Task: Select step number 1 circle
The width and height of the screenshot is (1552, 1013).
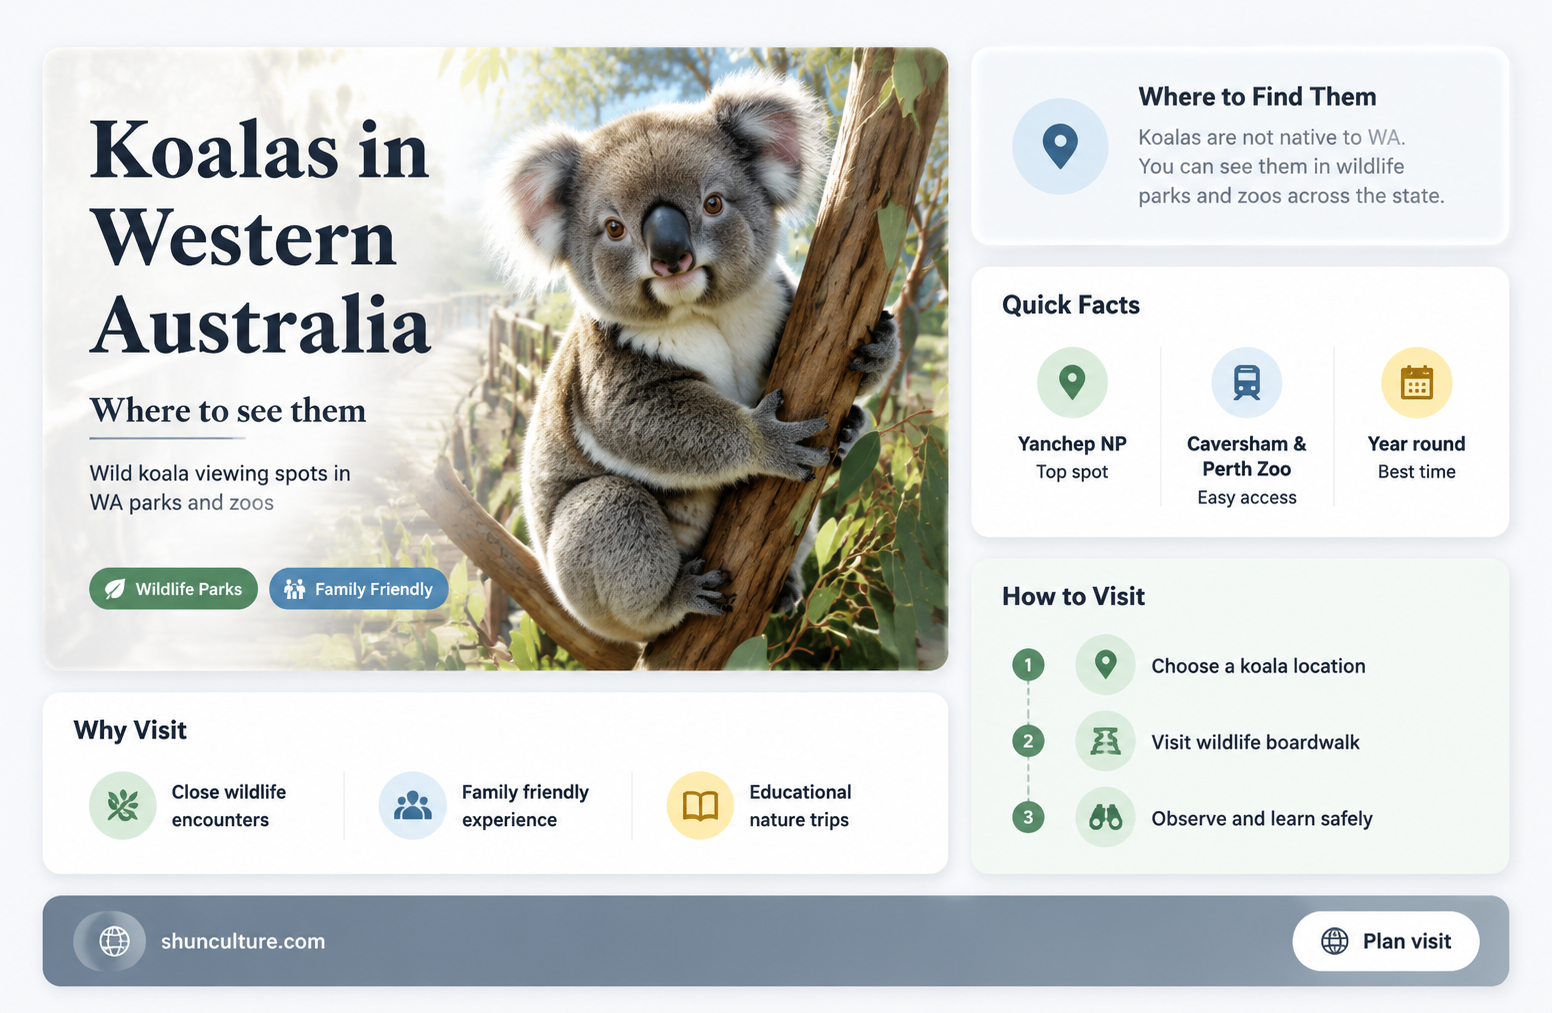Action: pyautogui.click(x=1028, y=665)
